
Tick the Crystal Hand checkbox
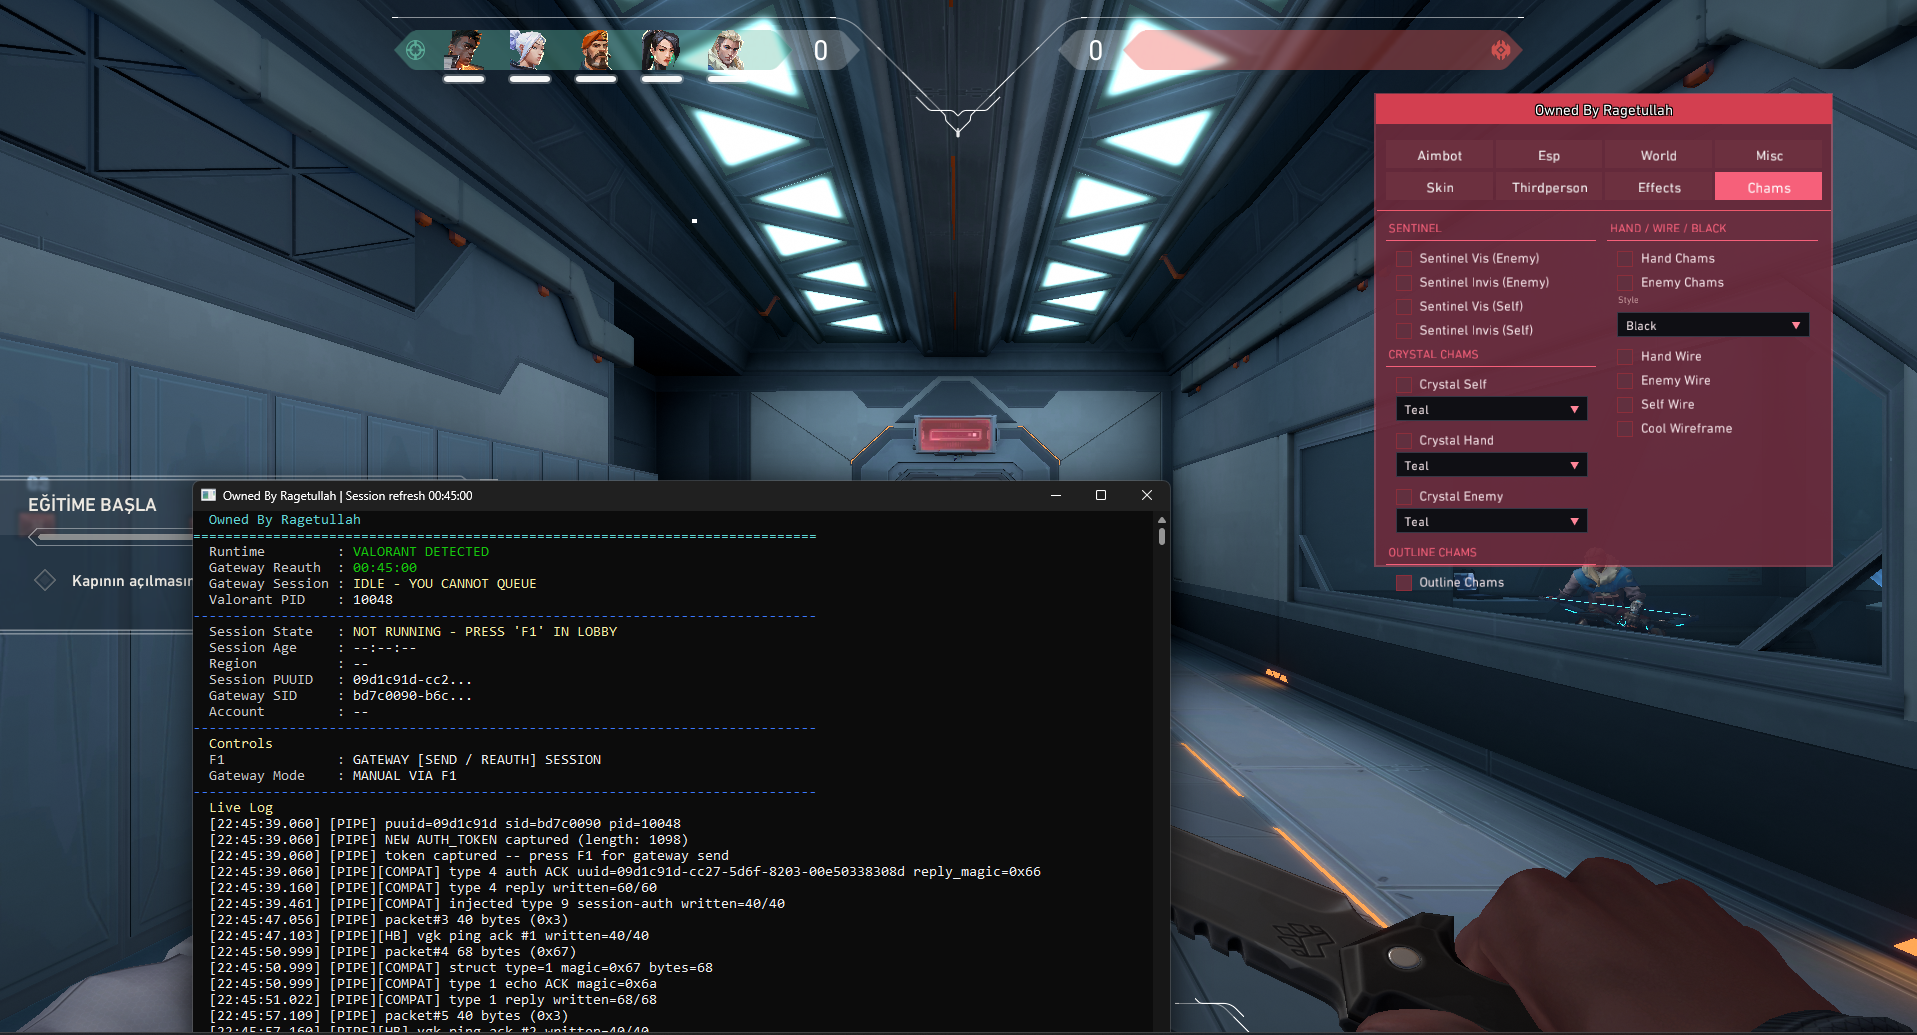[1404, 440]
